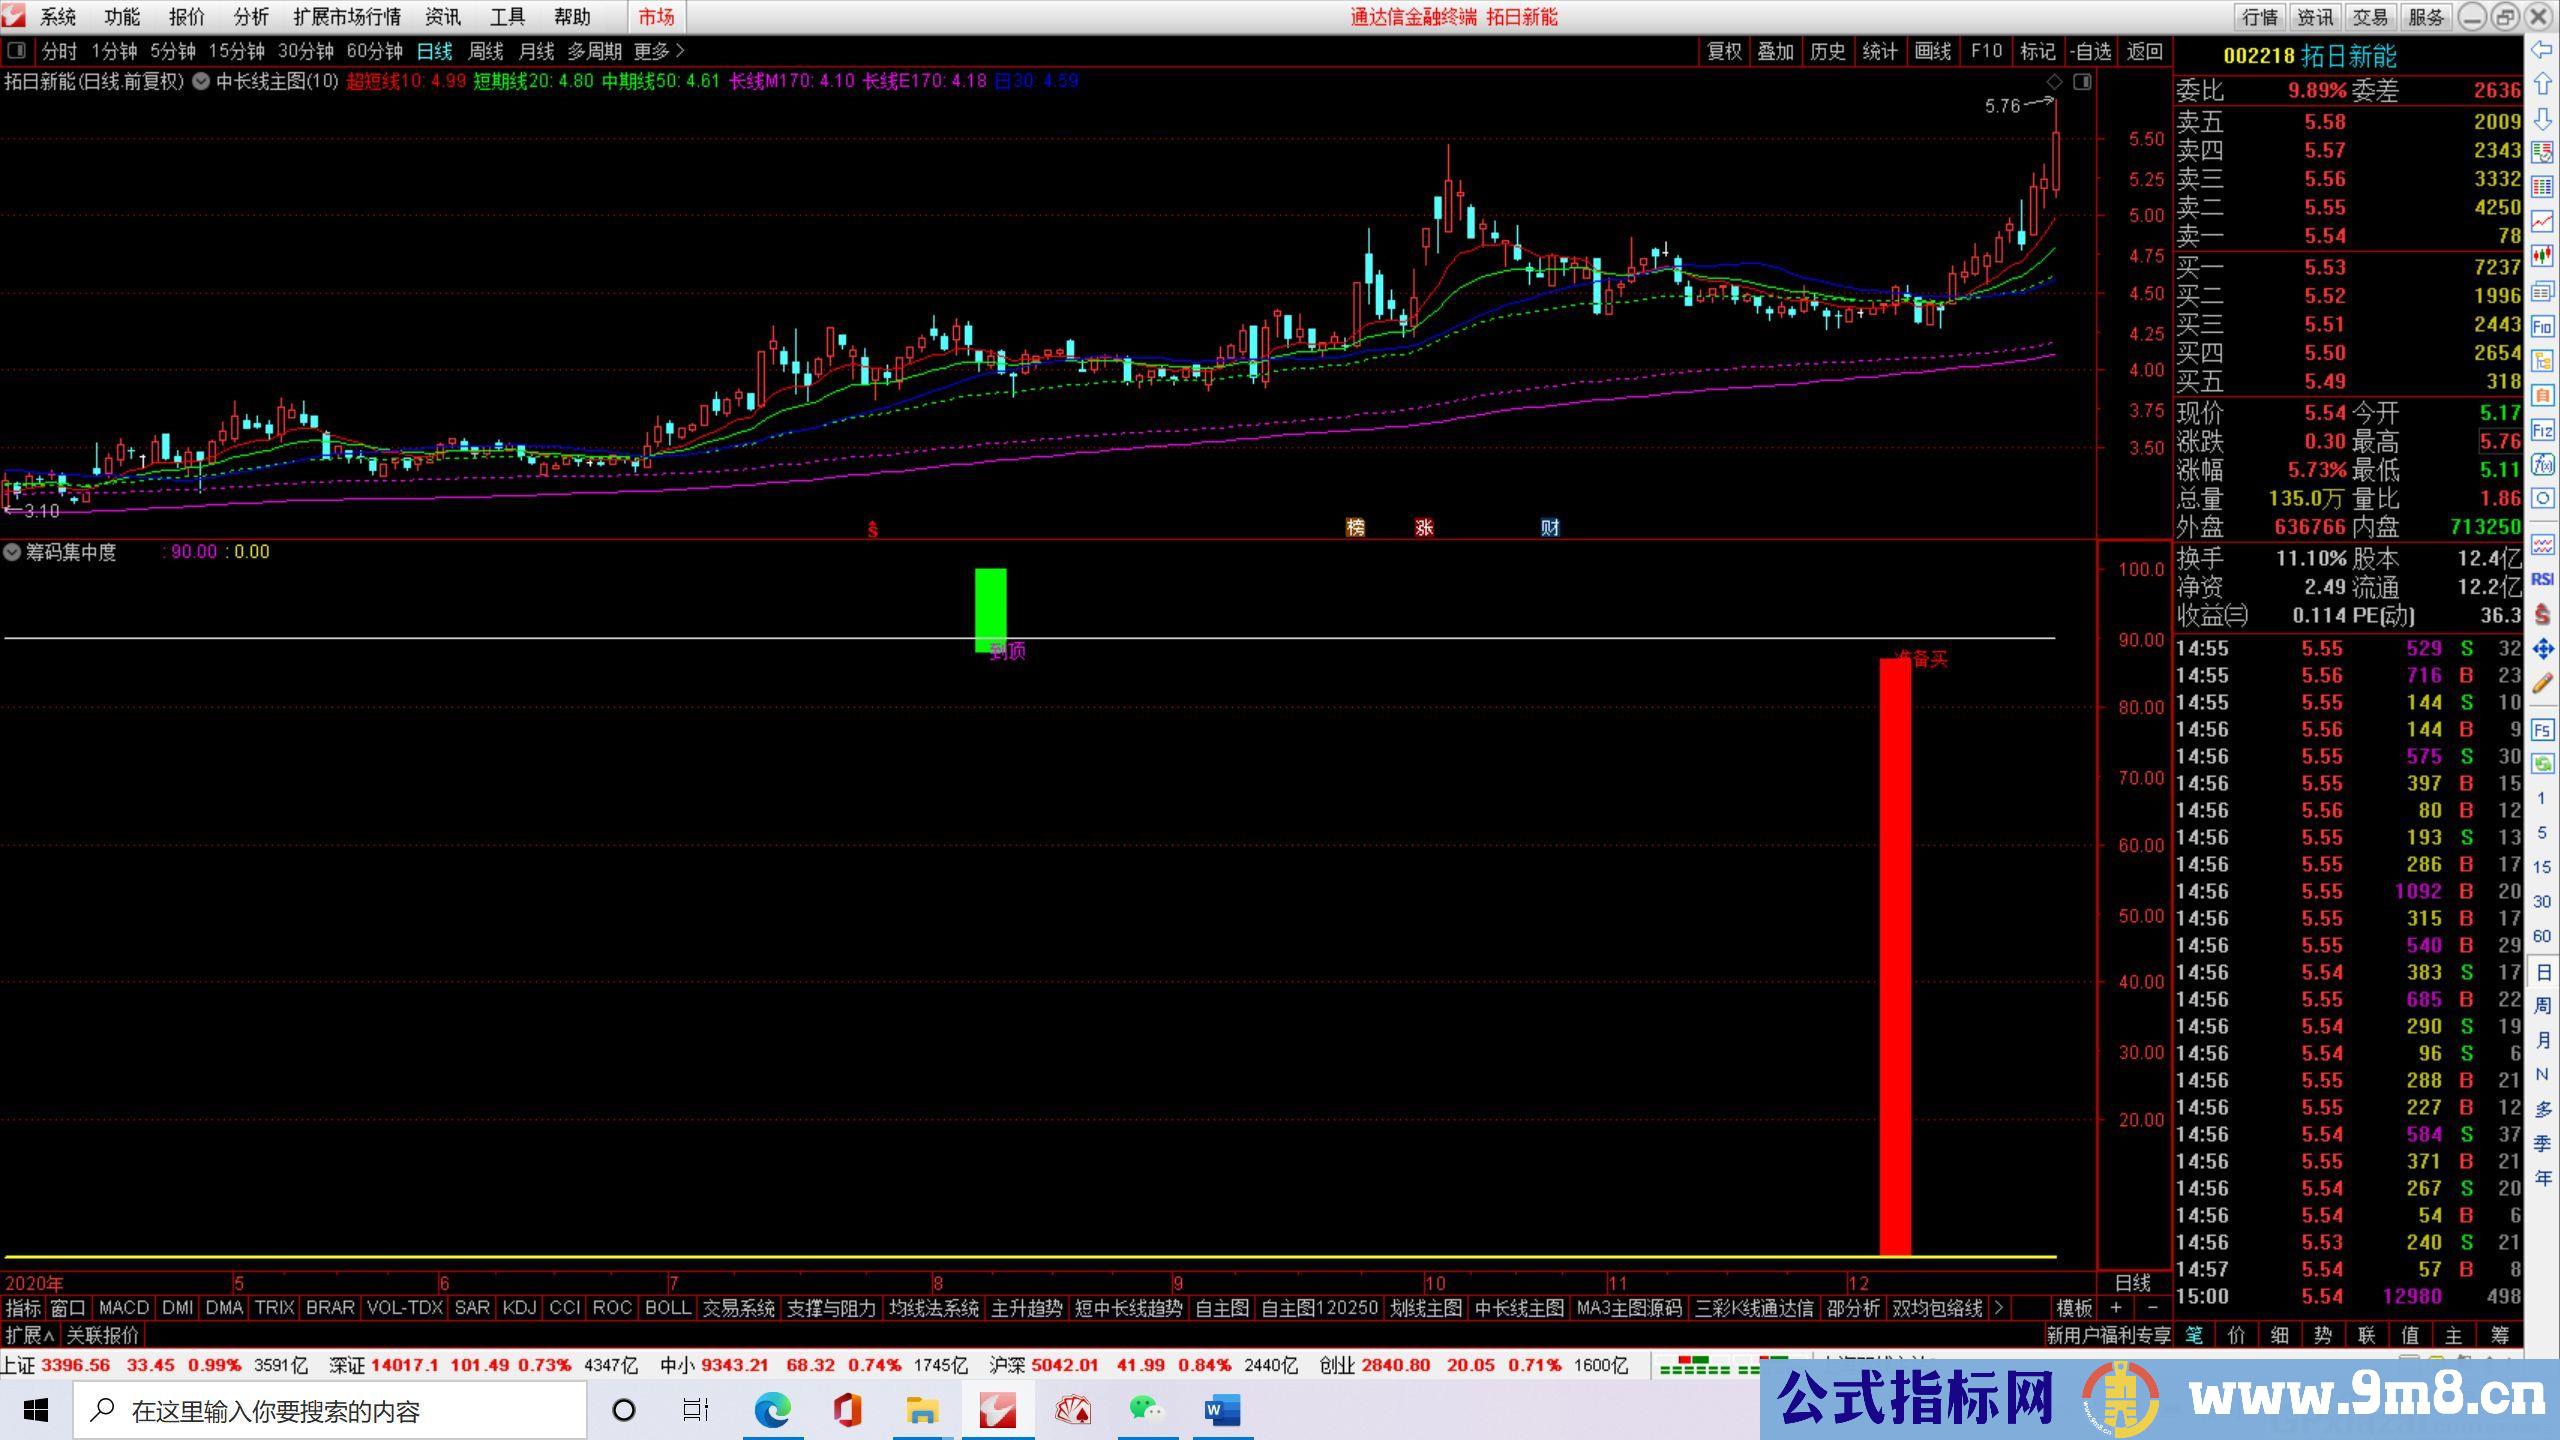Toggle the panel layout icon beside 分时
2560x1440 pixels.
[x=16, y=50]
